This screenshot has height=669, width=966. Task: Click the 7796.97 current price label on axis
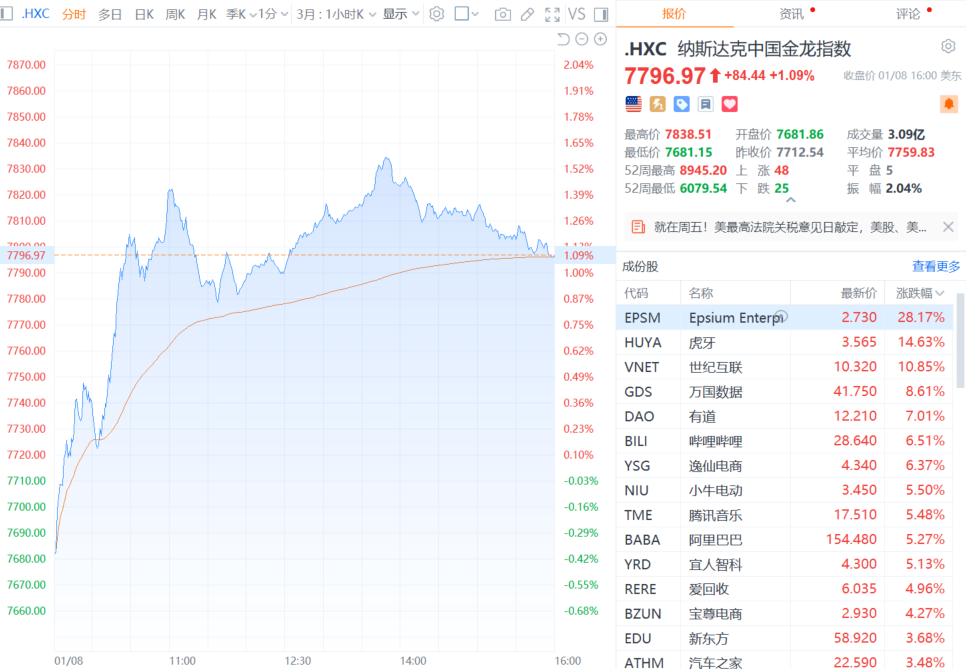(x=26, y=255)
